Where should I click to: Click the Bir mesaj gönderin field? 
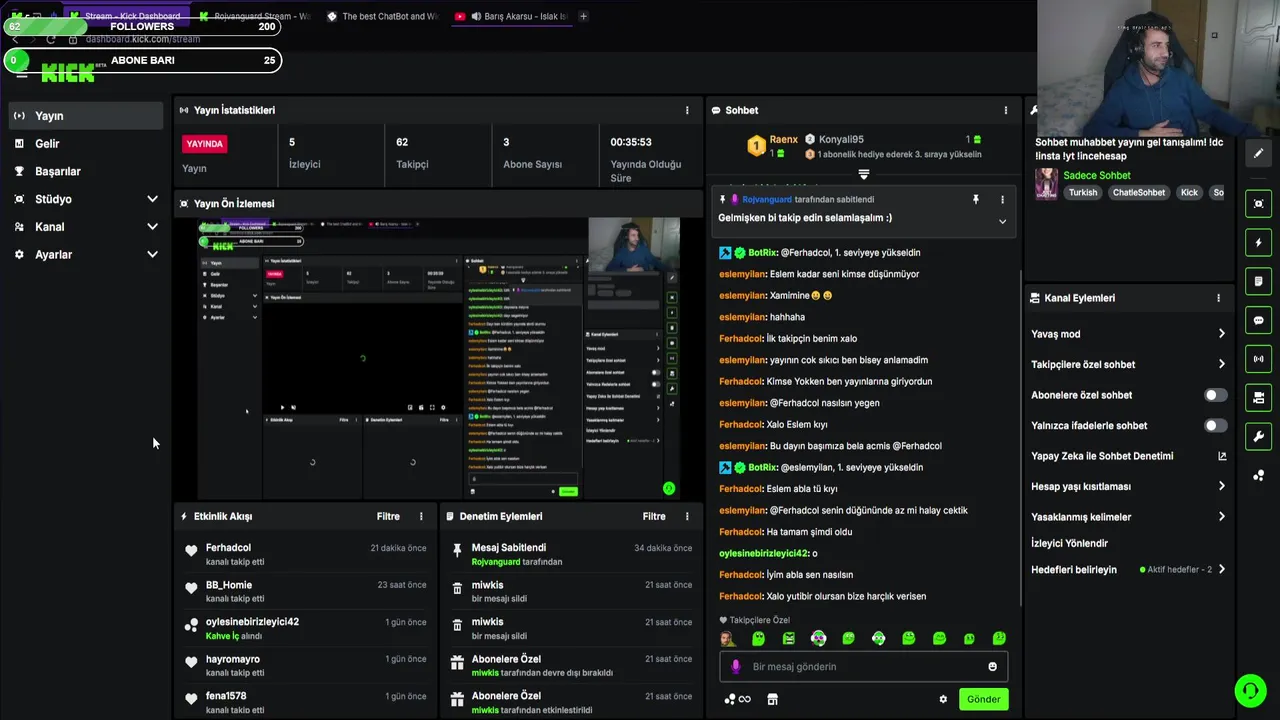pyautogui.click(x=864, y=667)
